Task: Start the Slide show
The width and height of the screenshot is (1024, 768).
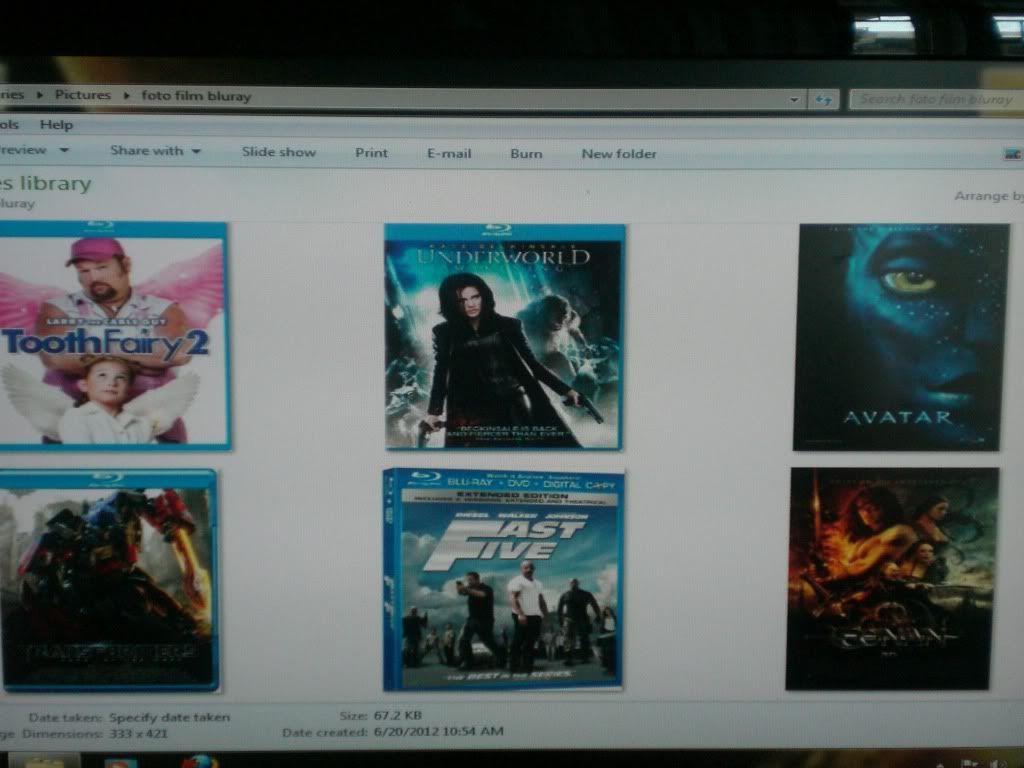Action: click(x=279, y=152)
